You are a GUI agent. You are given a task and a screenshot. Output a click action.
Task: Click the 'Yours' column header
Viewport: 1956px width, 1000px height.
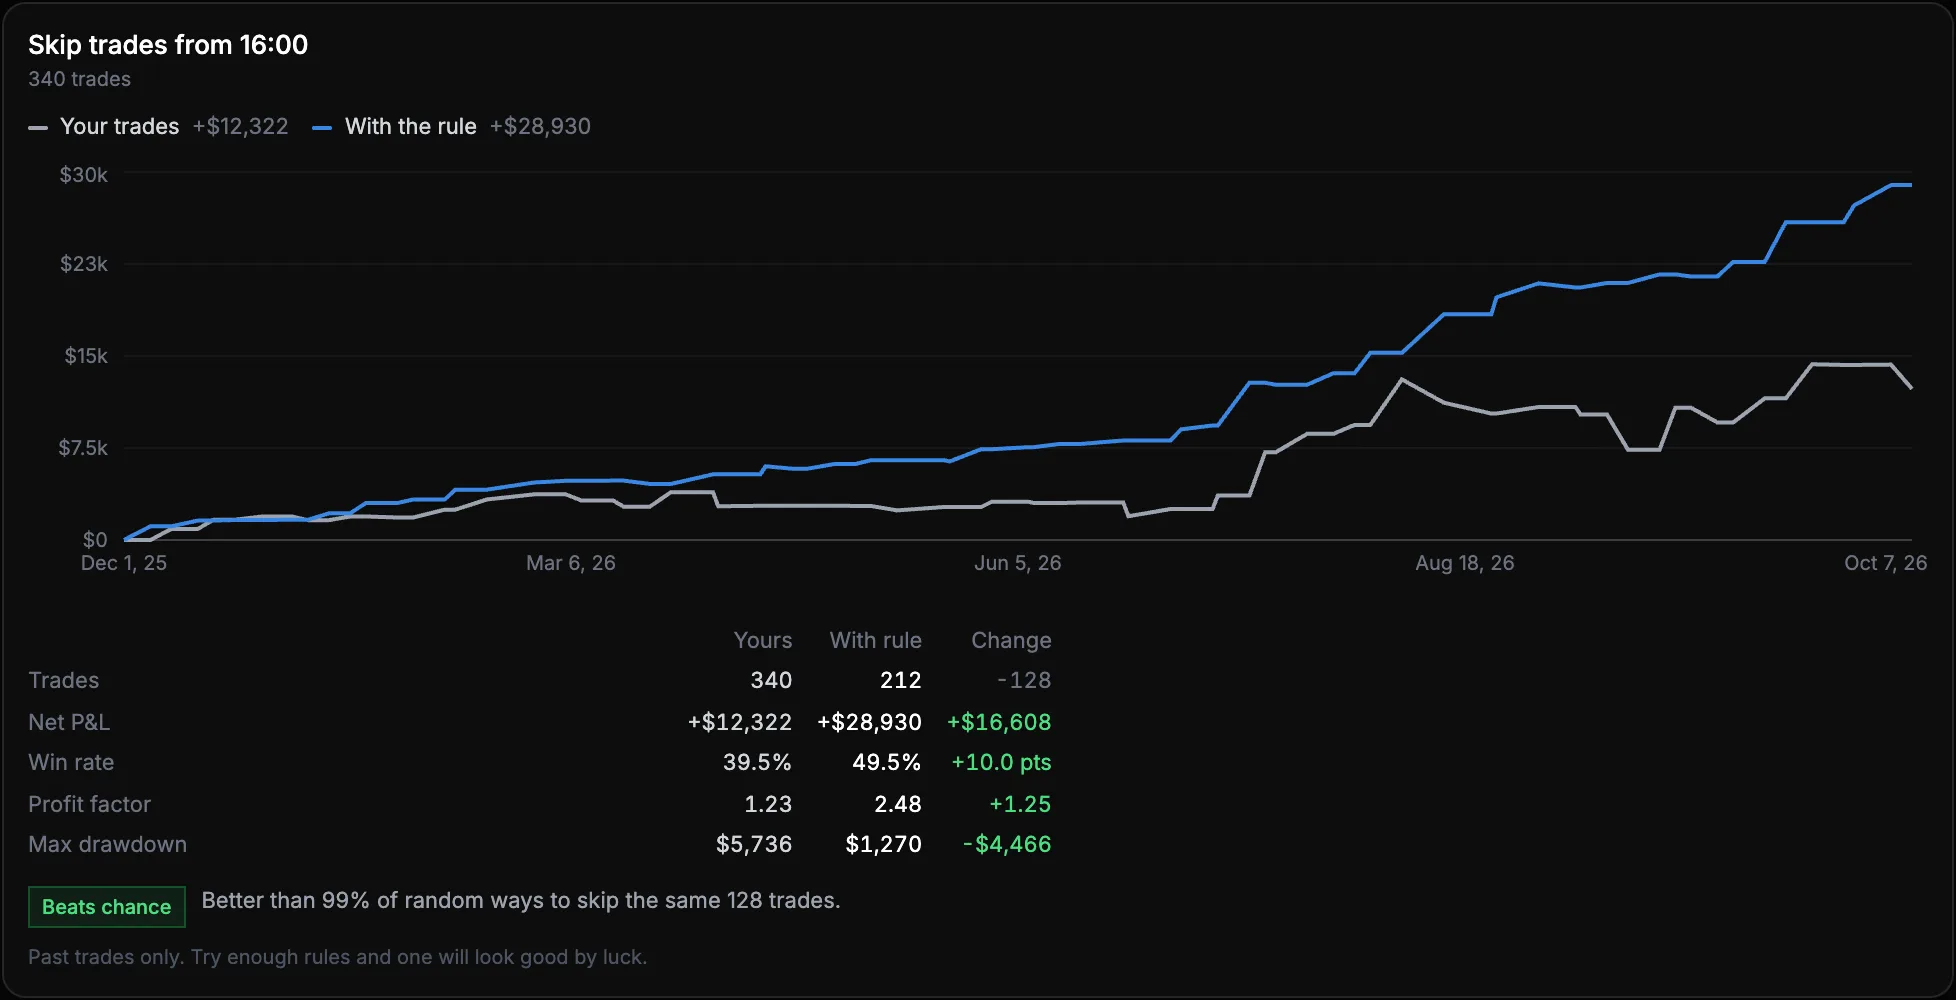tap(763, 640)
